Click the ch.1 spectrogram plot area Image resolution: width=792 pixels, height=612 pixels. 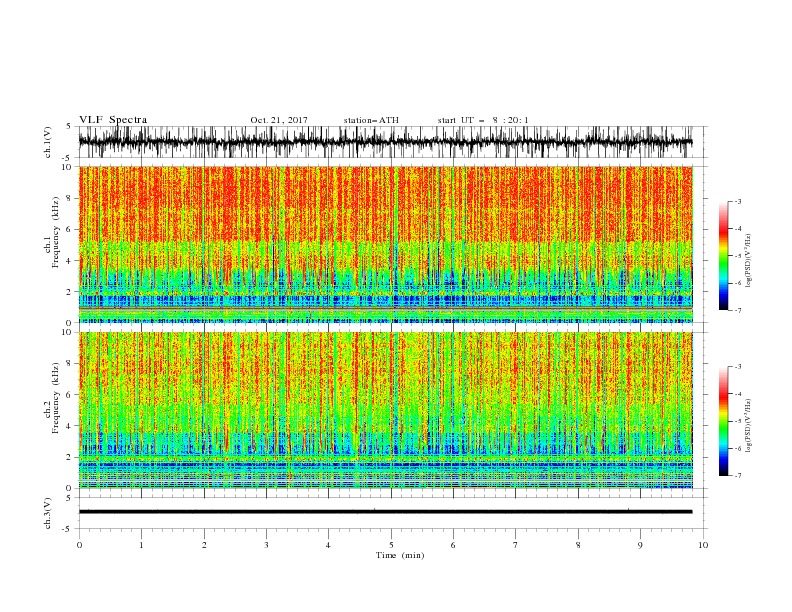(x=385, y=244)
